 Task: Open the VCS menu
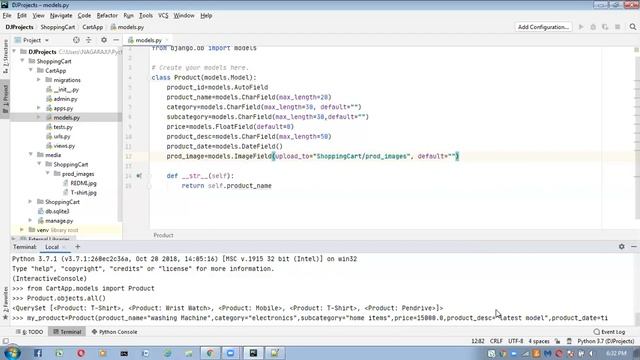click(x=163, y=16)
